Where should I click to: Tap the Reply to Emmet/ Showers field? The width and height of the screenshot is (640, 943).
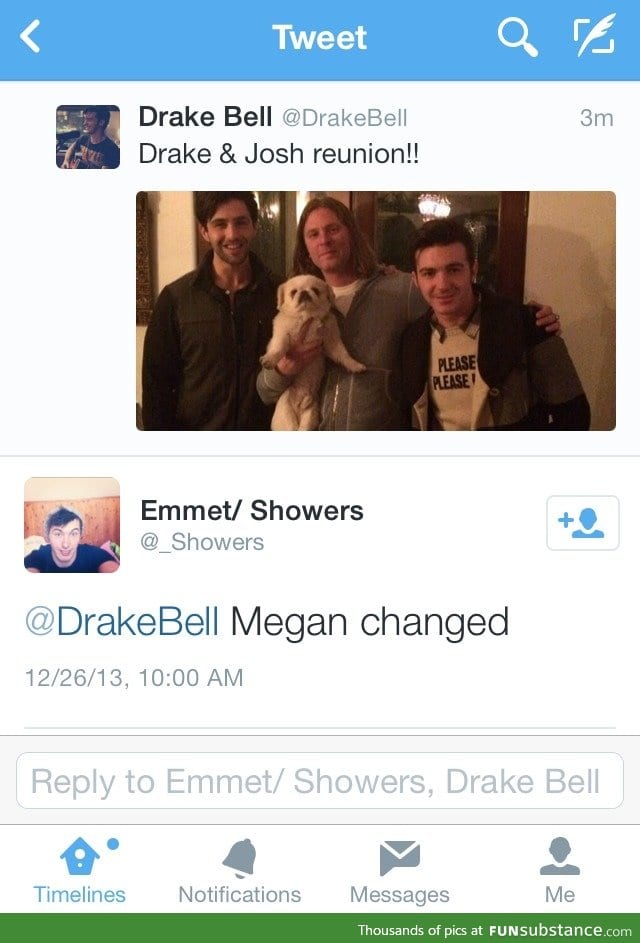tap(319, 780)
